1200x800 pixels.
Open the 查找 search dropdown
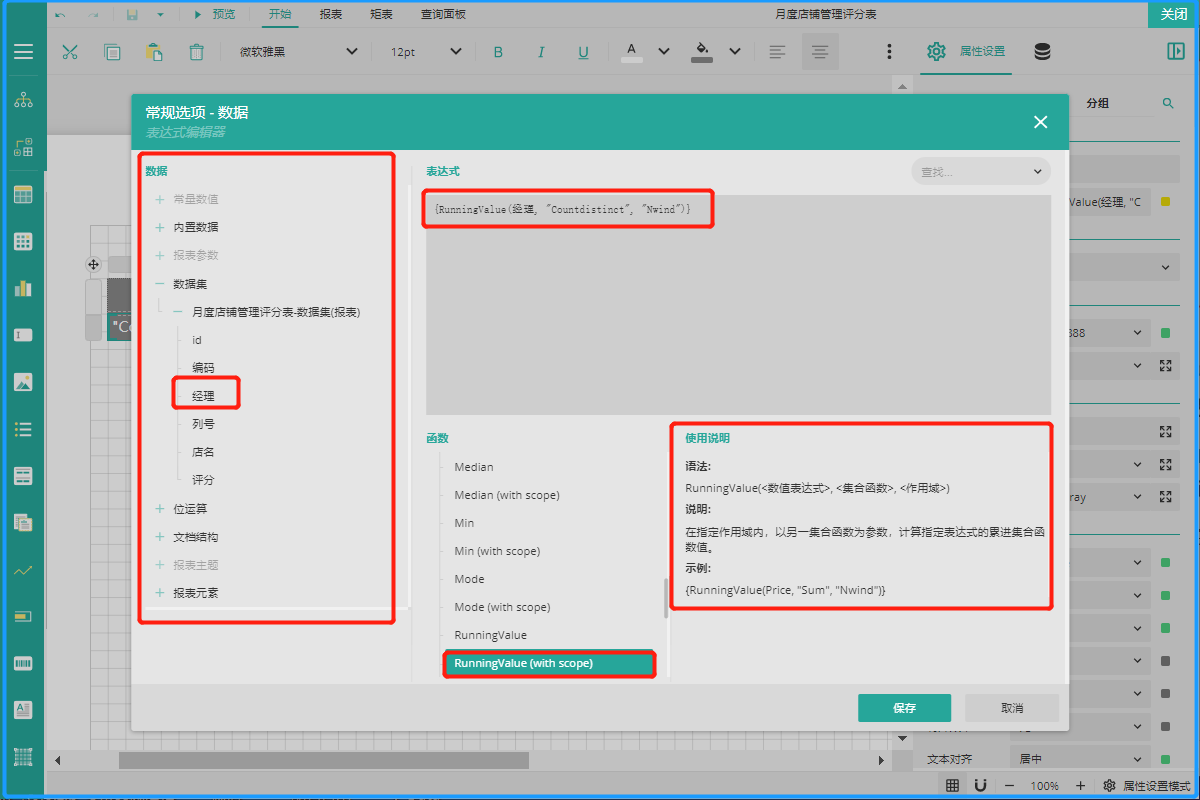(980, 172)
